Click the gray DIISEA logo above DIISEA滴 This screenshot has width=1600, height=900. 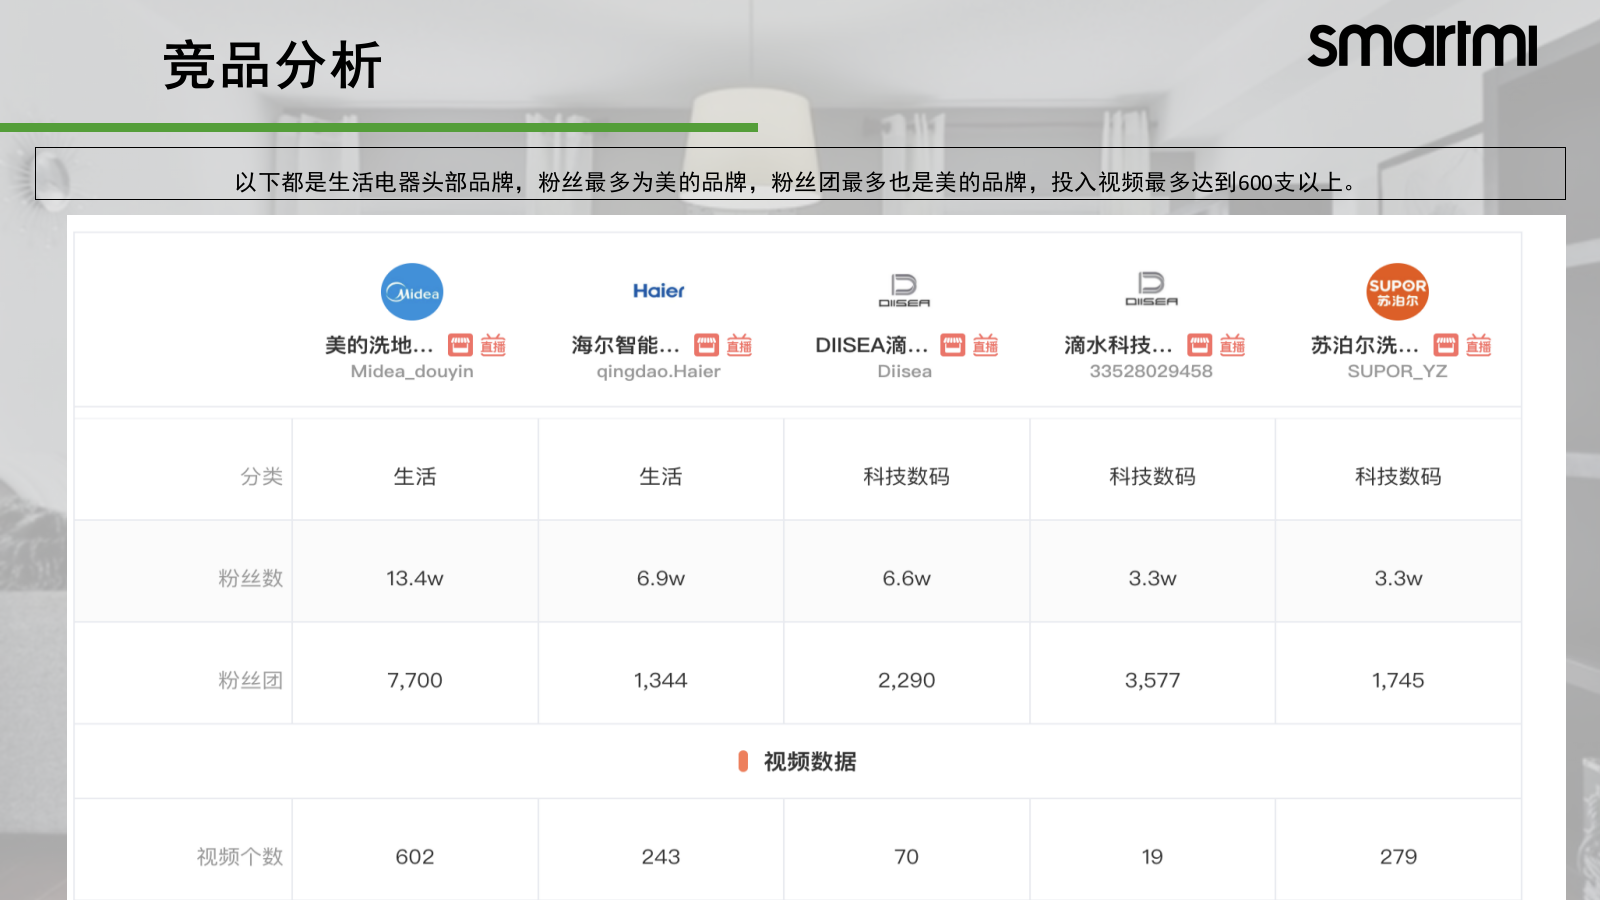(x=904, y=289)
